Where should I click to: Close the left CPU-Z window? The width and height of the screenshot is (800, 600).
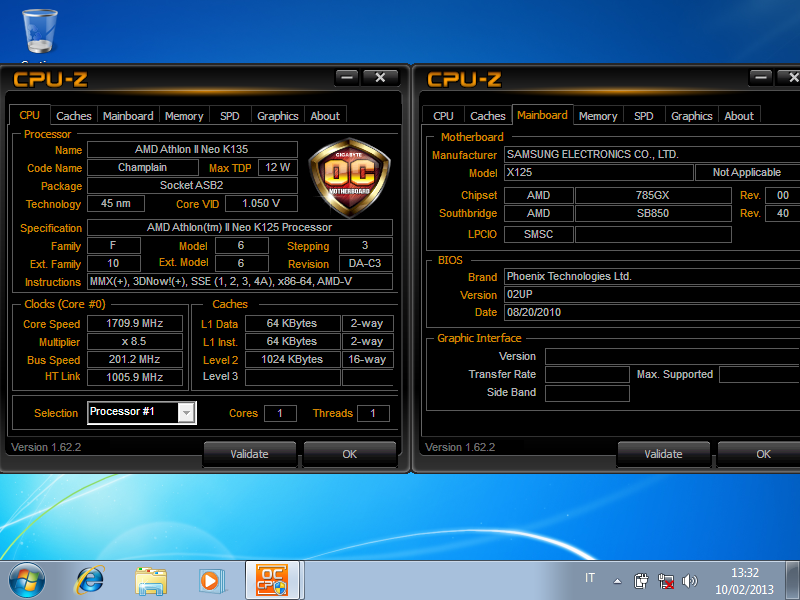[380, 78]
